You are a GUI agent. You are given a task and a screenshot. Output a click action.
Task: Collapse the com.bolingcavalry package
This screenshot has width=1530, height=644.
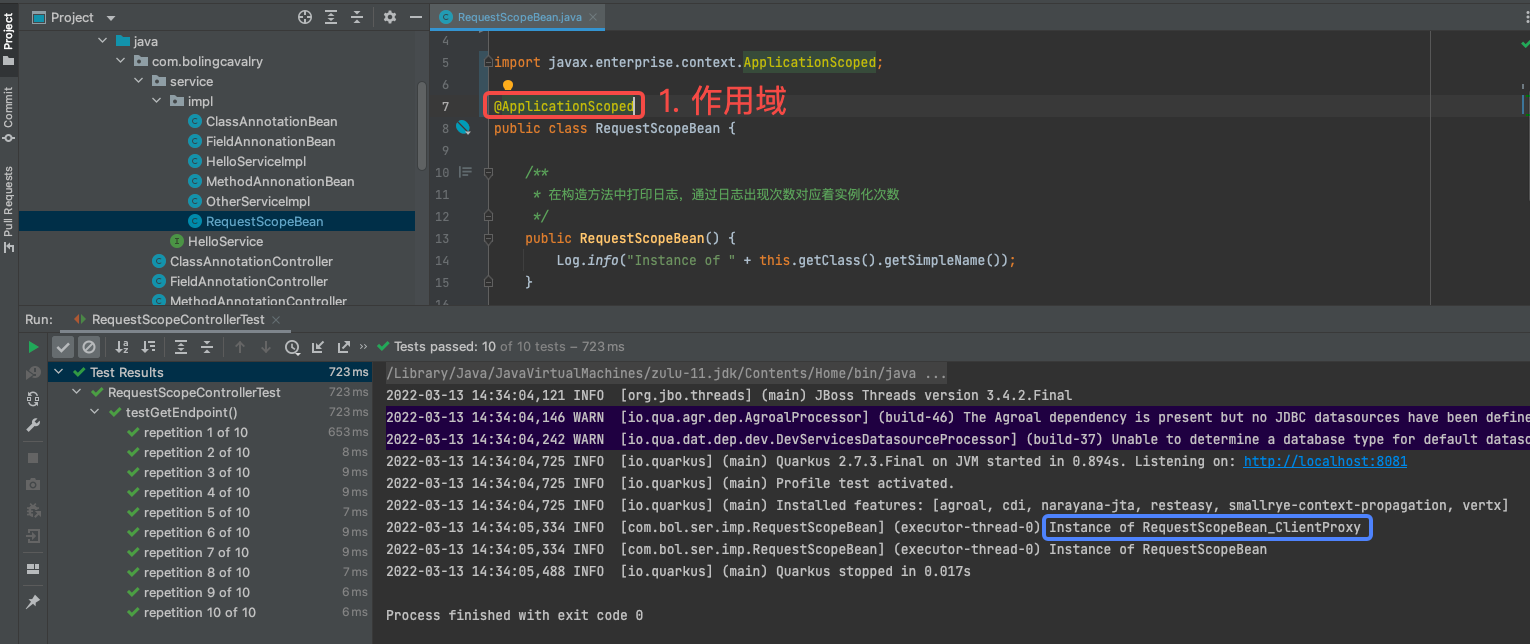pos(120,61)
